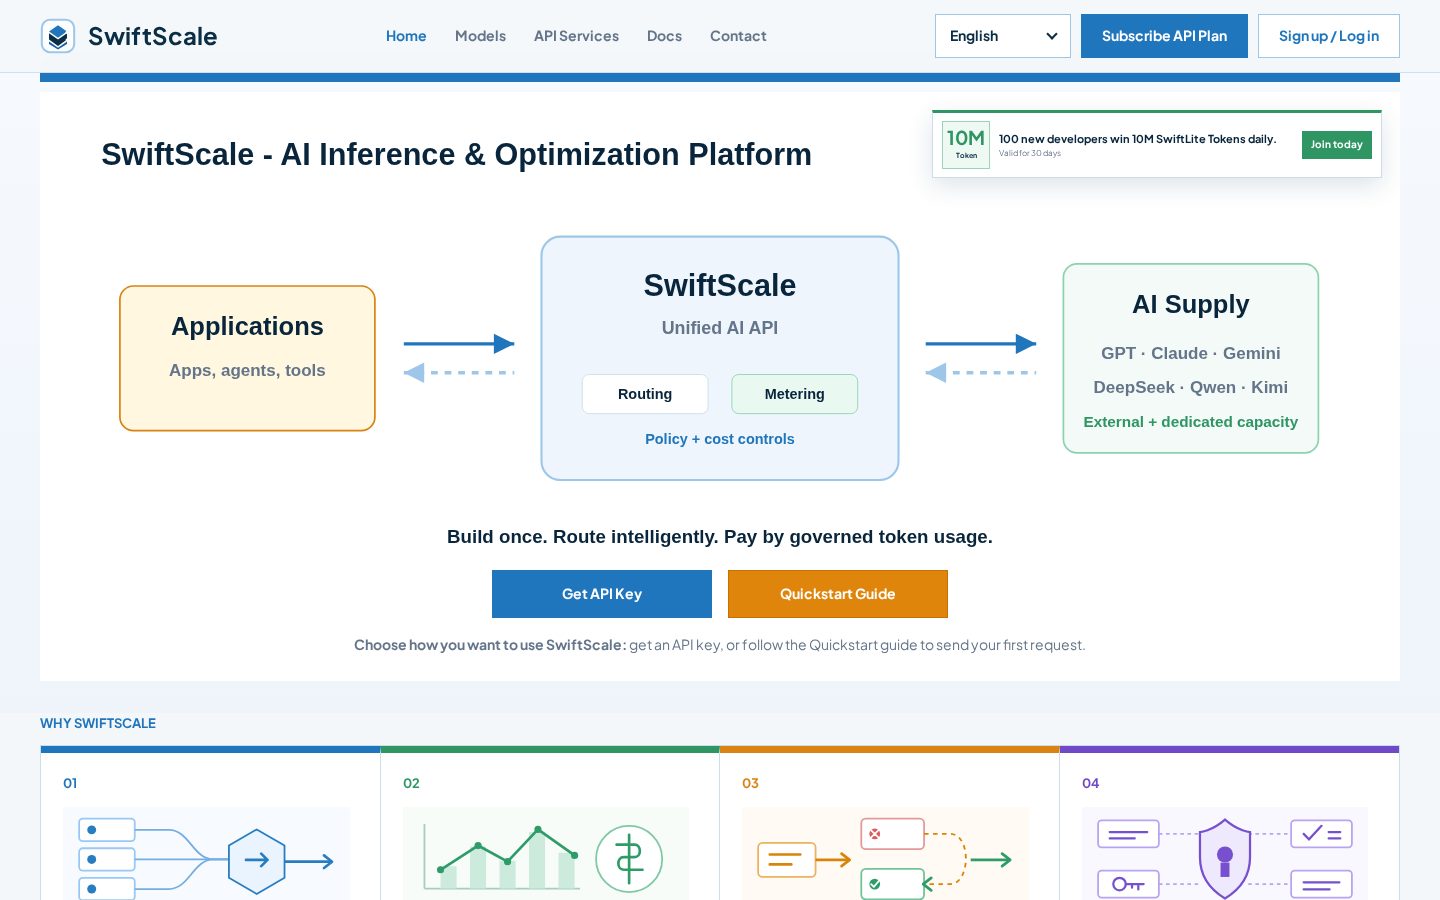The image size is (1440, 900).
Task: Click the Unified AI API subtitle
Action: click(720, 328)
